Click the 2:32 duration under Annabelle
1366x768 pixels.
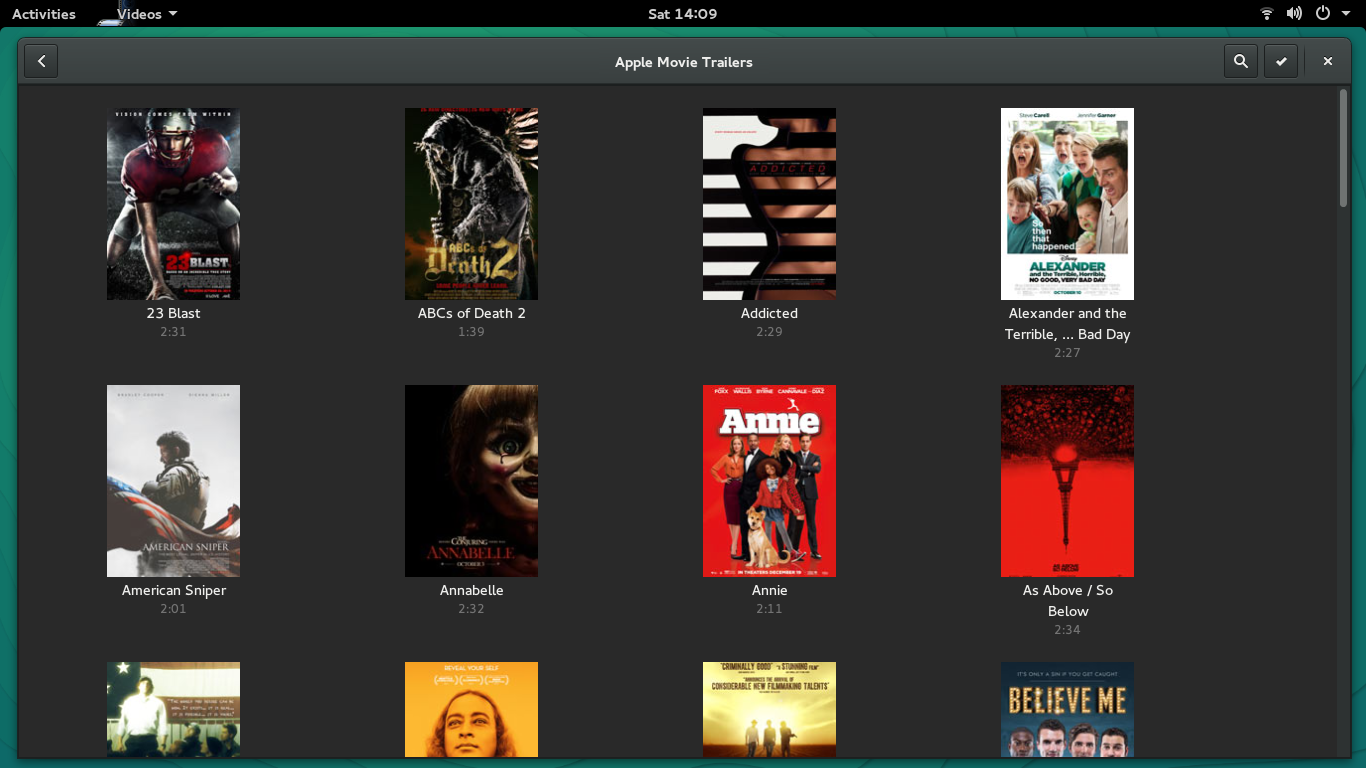click(x=471, y=609)
